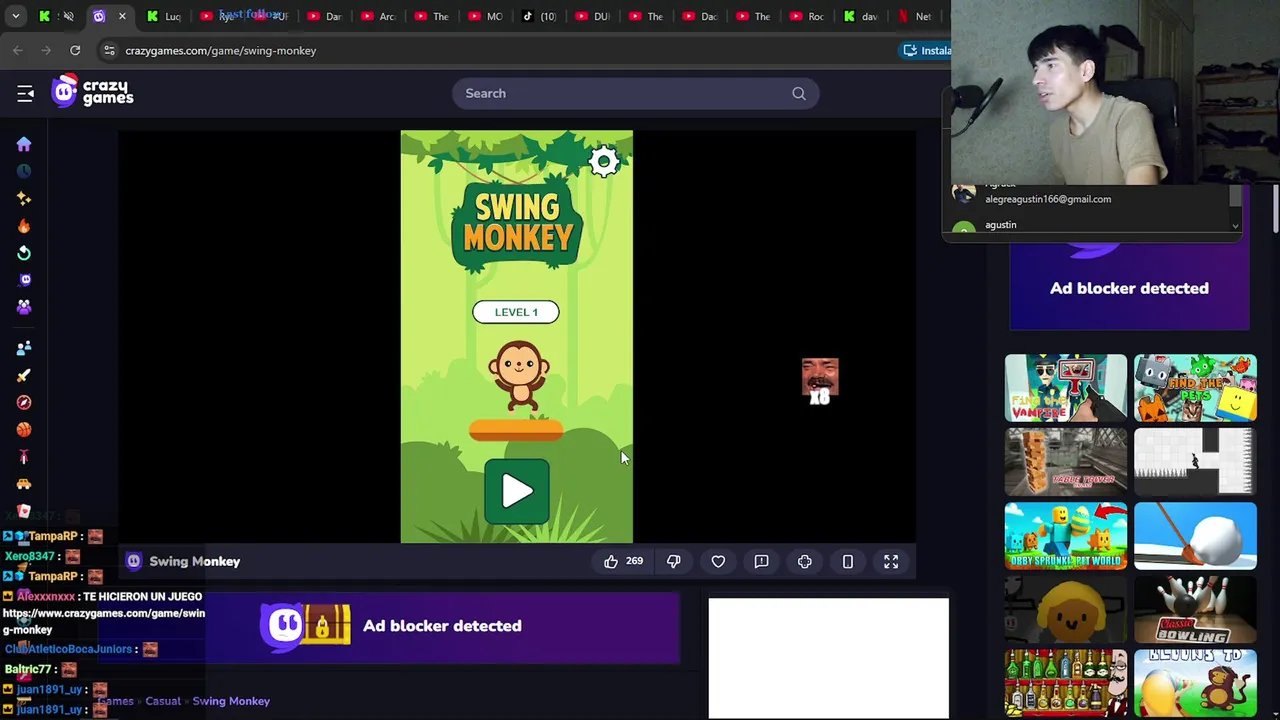Go forward in browser history

click(x=47, y=50)
